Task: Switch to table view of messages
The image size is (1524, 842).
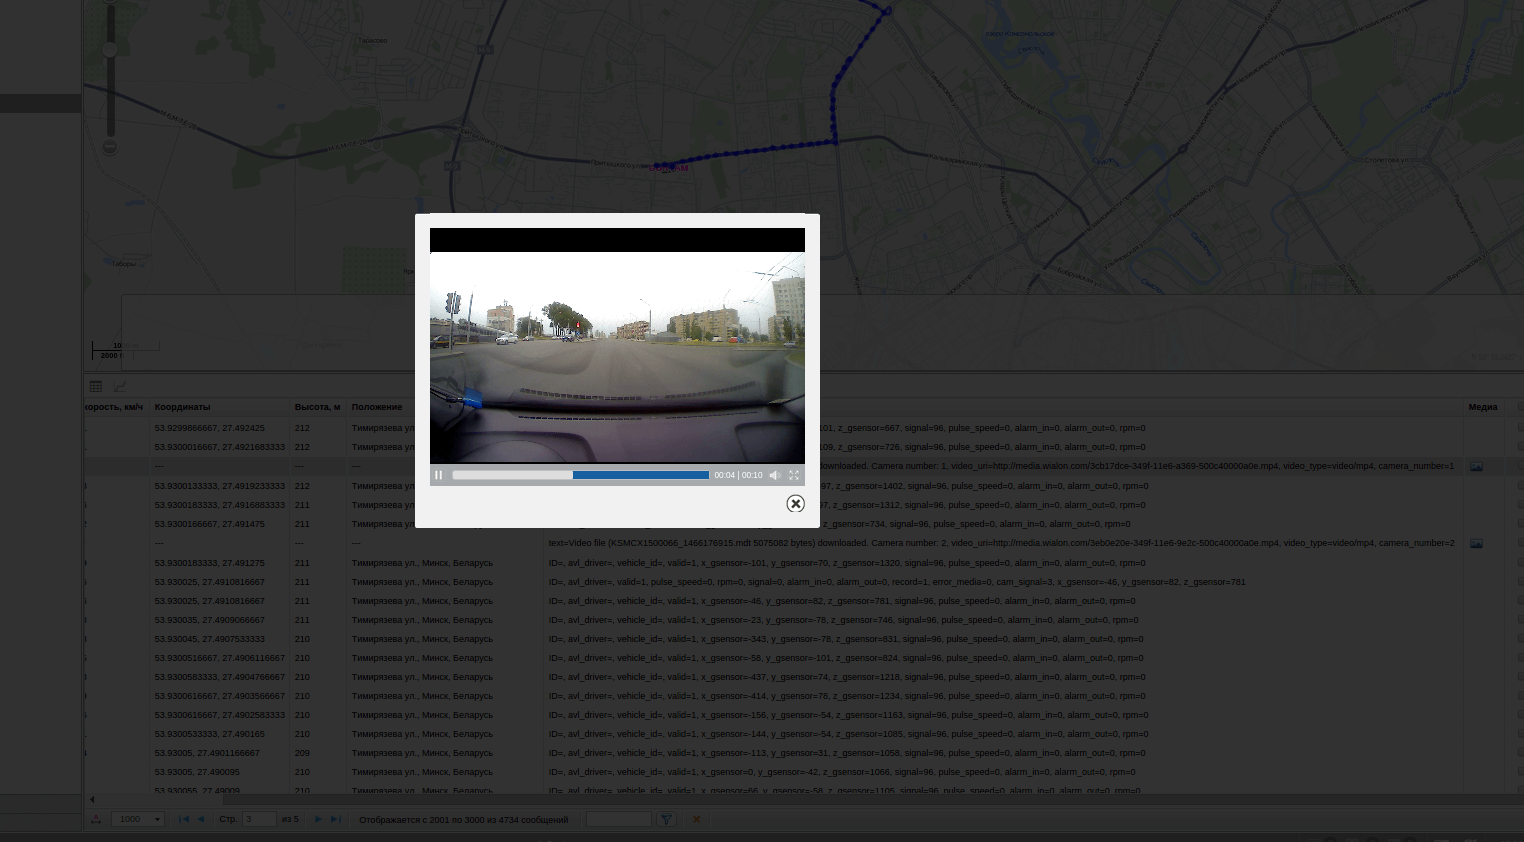Action: pyautogui.click(x=96, y=386)
